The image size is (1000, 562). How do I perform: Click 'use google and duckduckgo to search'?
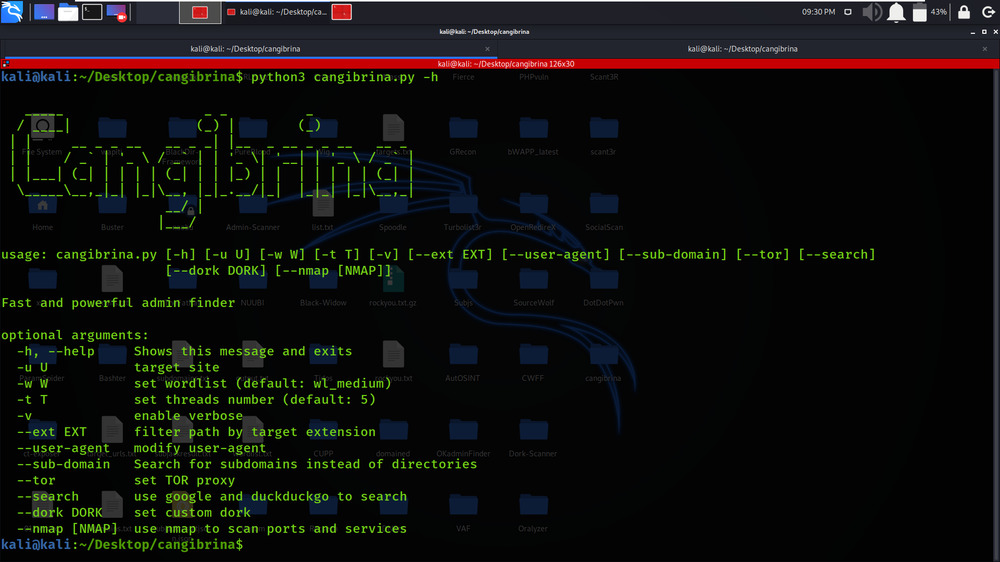[270, 496]
